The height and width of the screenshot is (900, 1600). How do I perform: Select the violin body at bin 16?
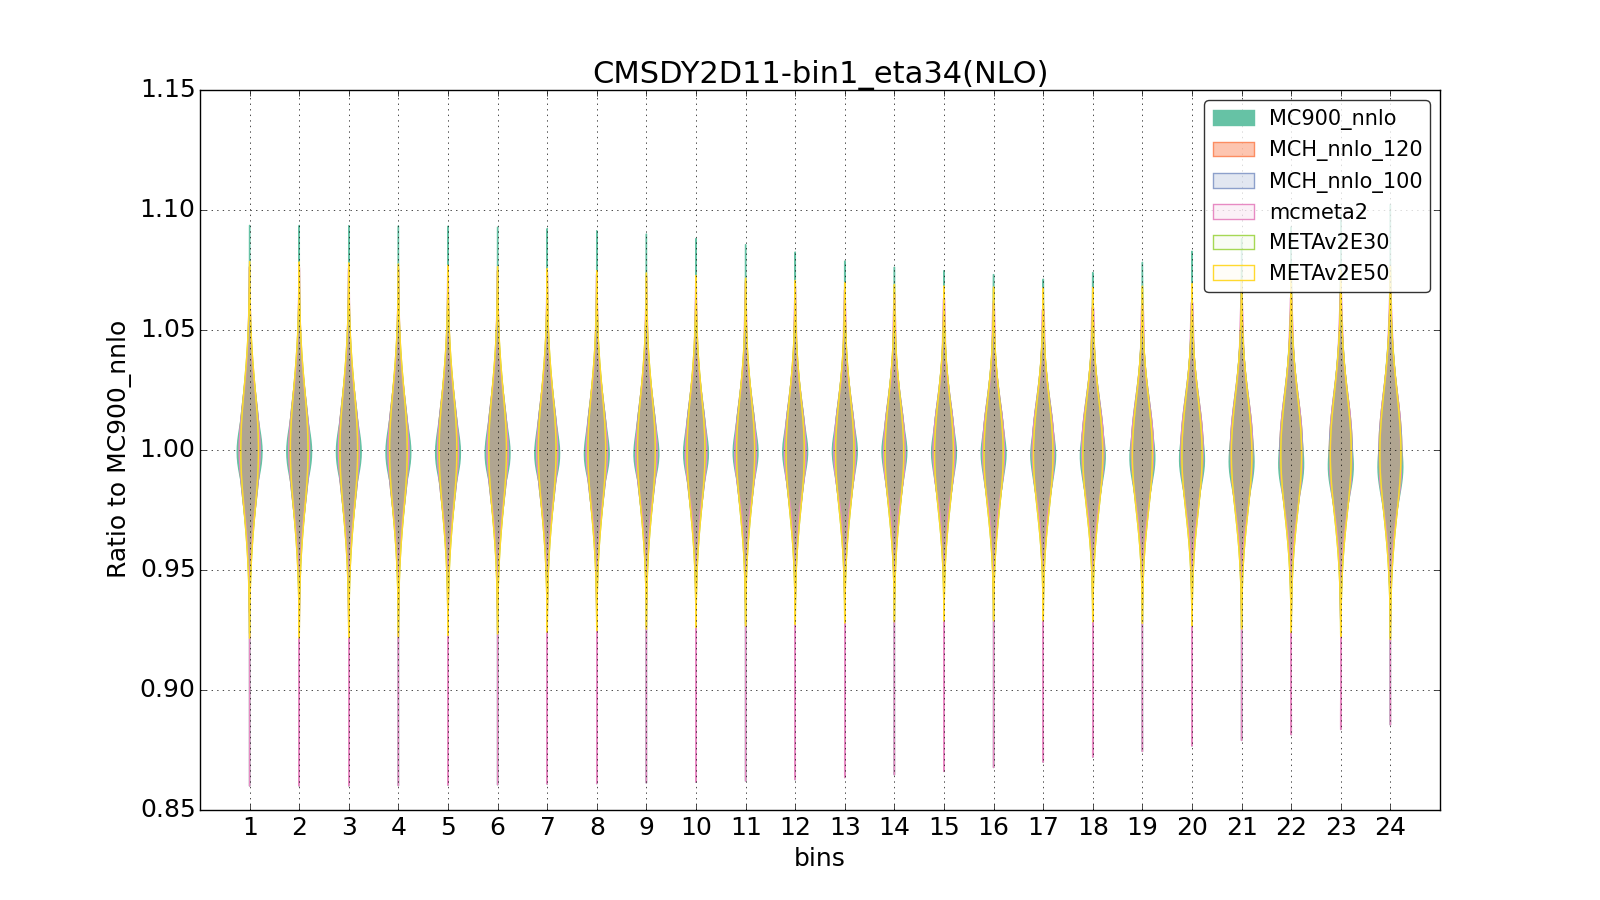(x=993, y=450)
